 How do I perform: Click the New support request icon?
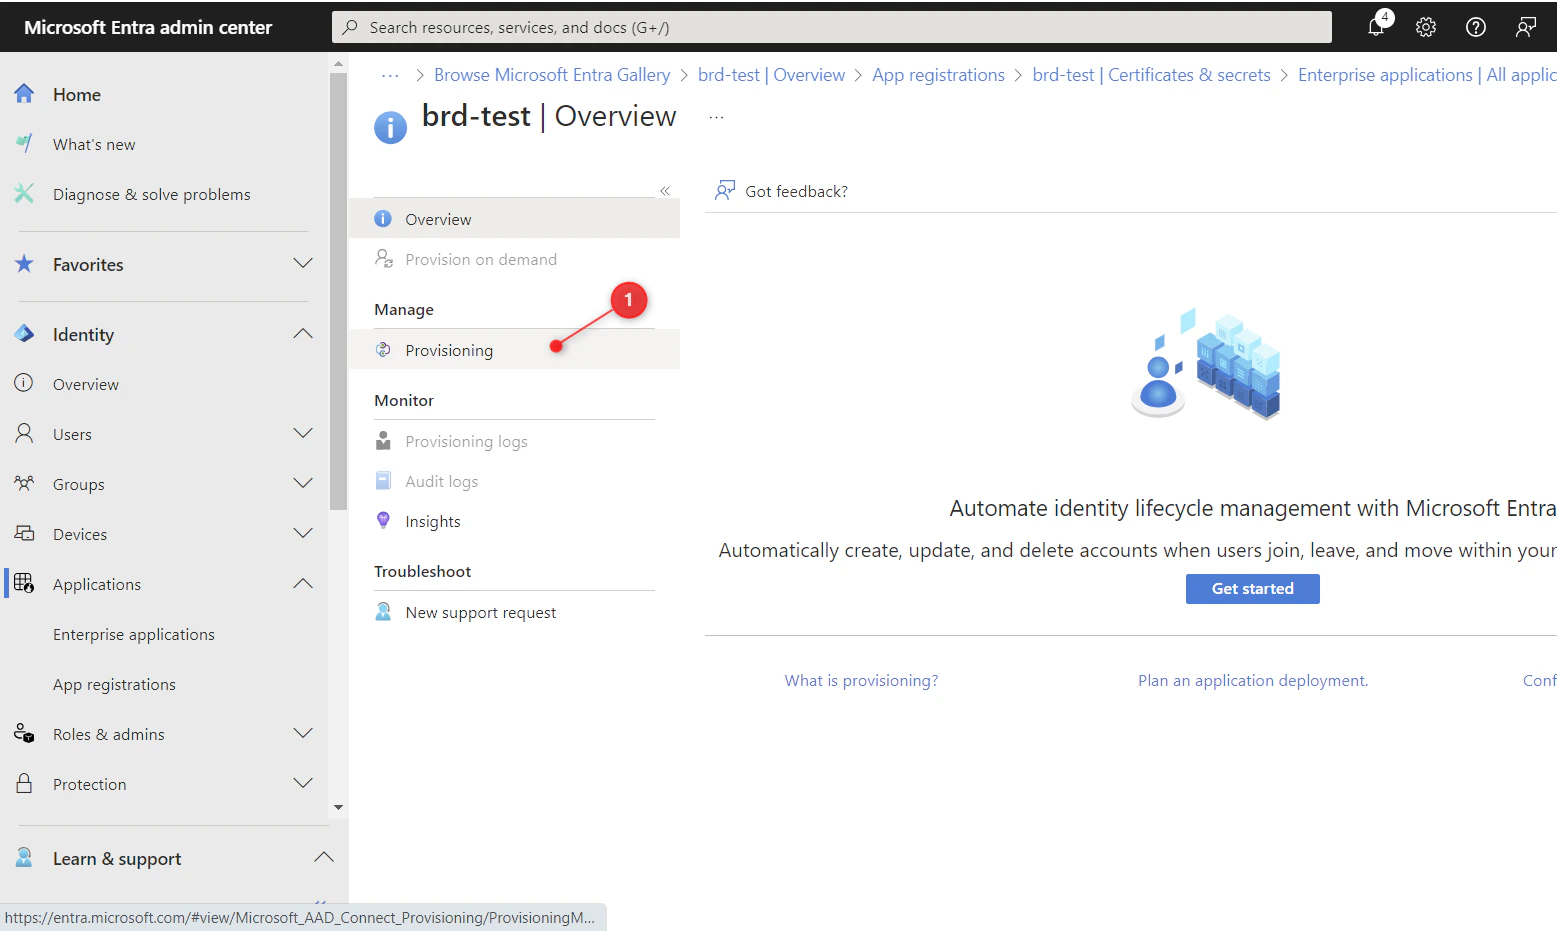coord(383,612)
